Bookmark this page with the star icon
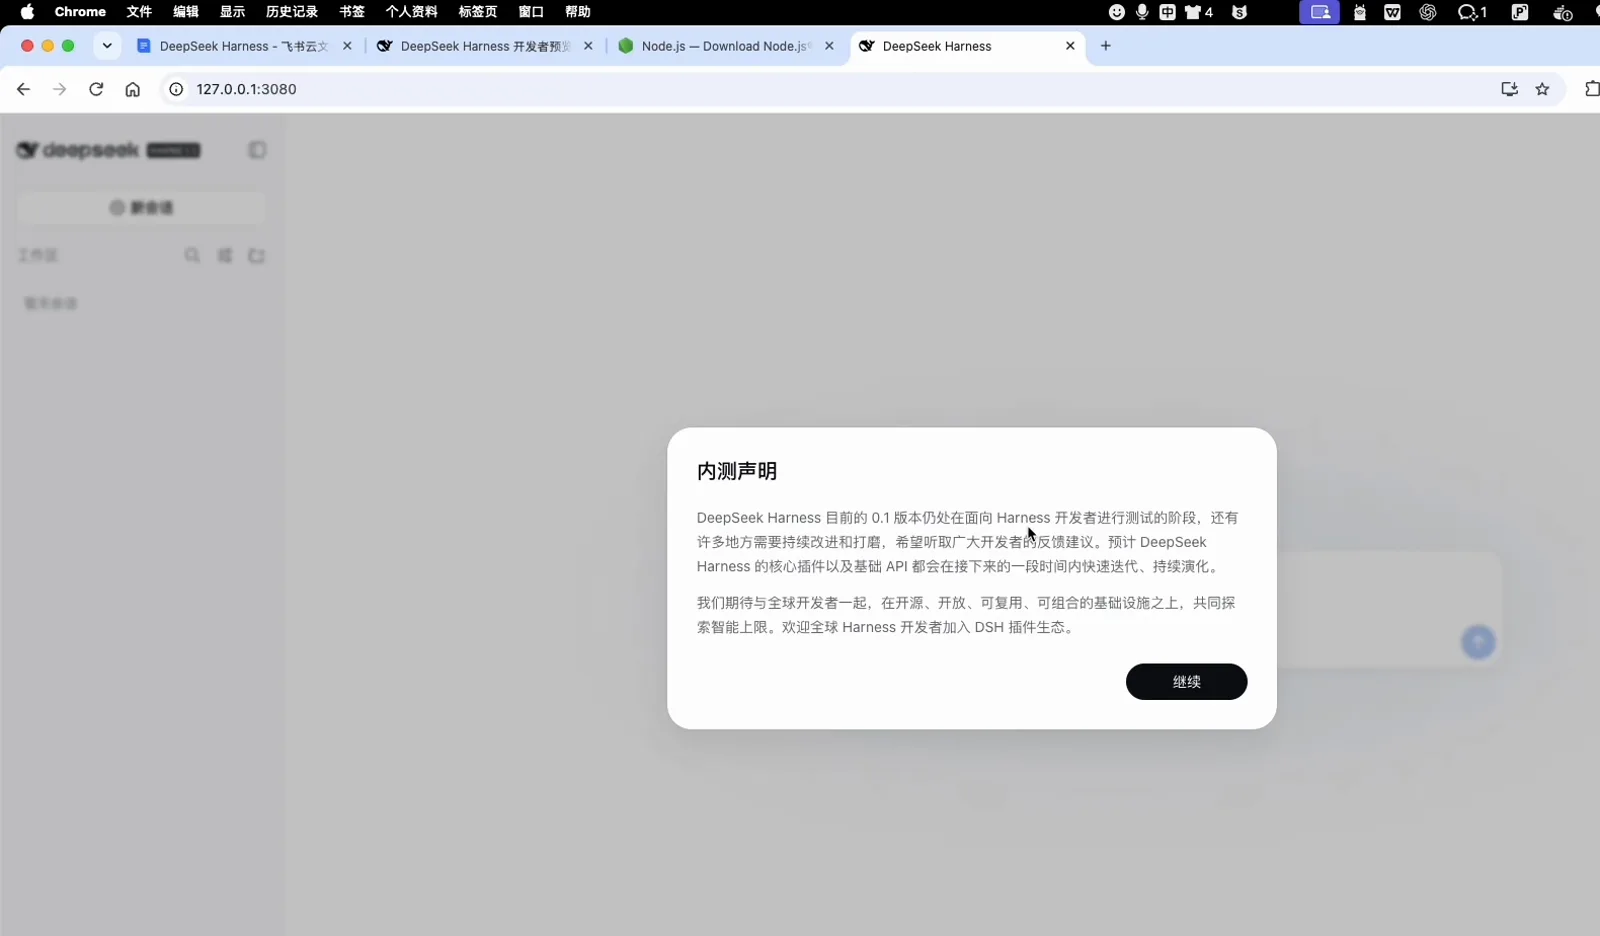1600x936 pixels. [x=1542, y=89]
